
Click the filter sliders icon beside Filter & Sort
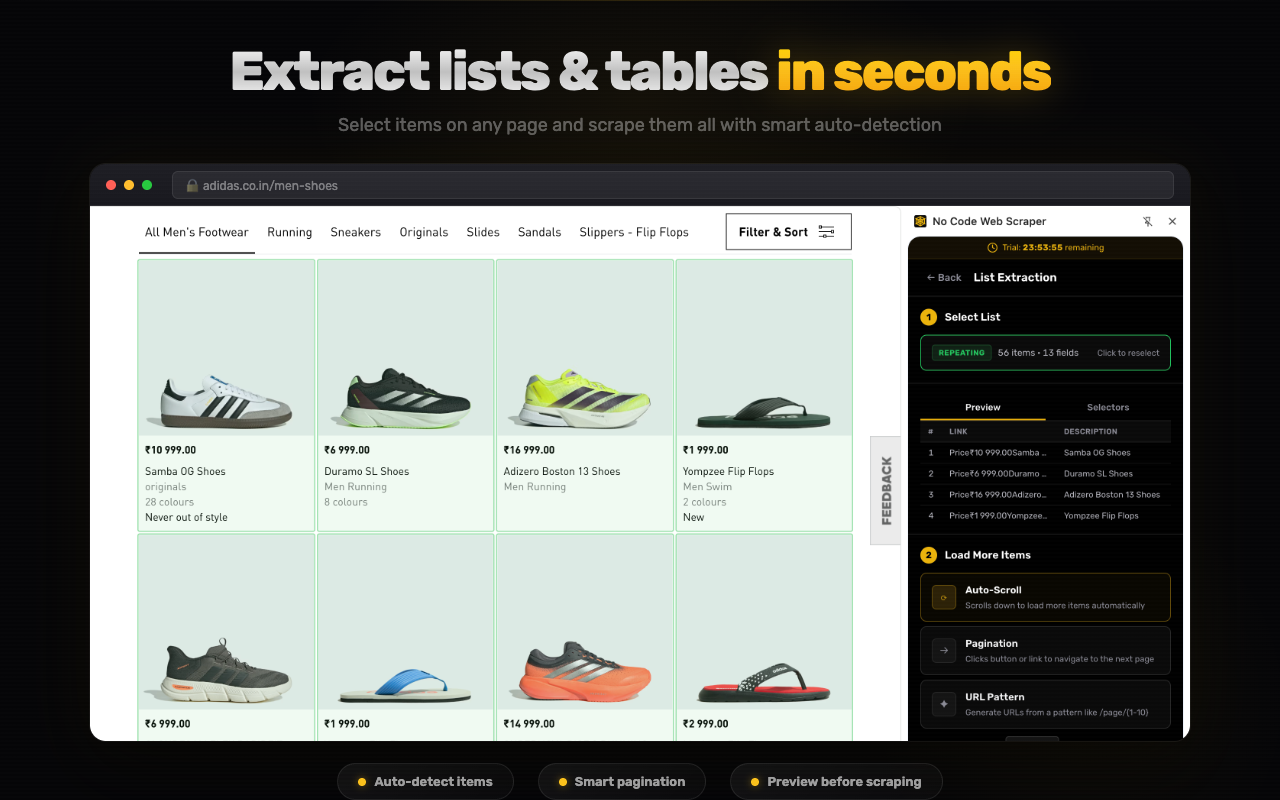[826, 232]
